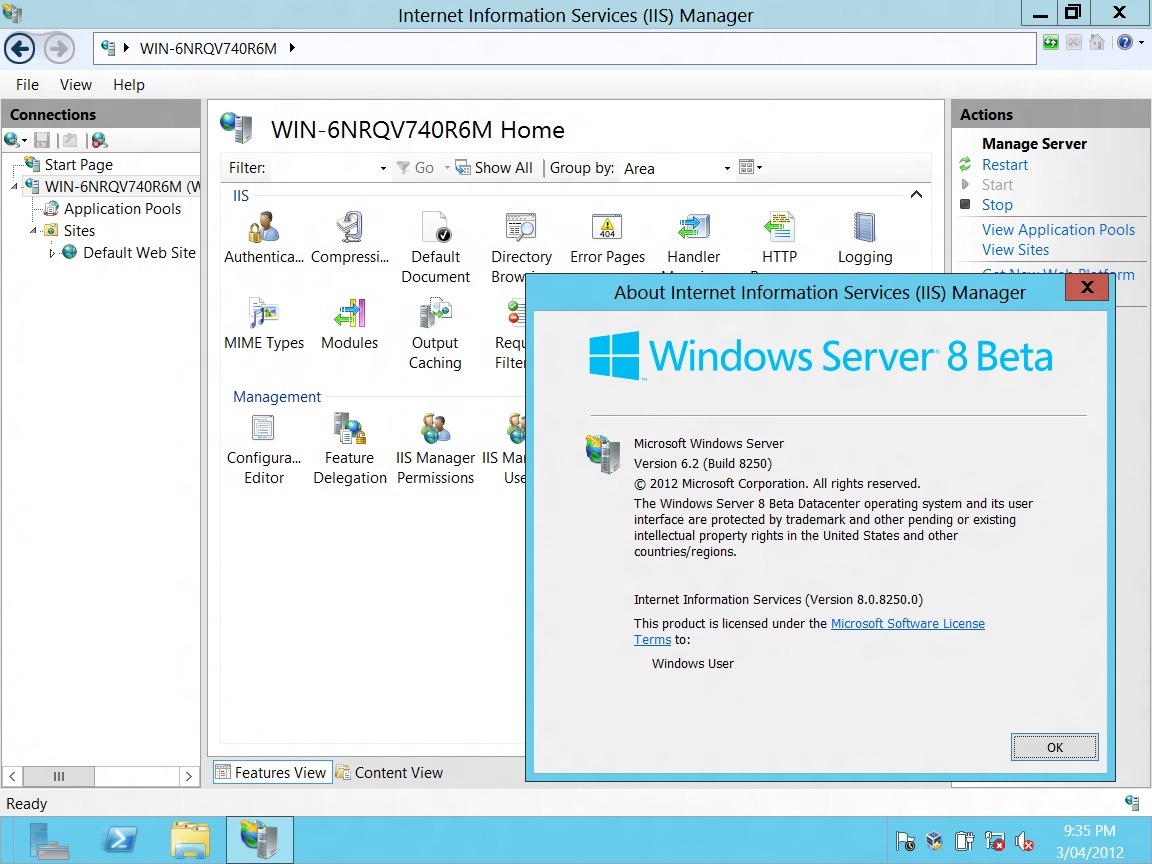The image size is (1152, 864).
Task: Click the Back navigation arrow
Action: [x=20, y=49]
